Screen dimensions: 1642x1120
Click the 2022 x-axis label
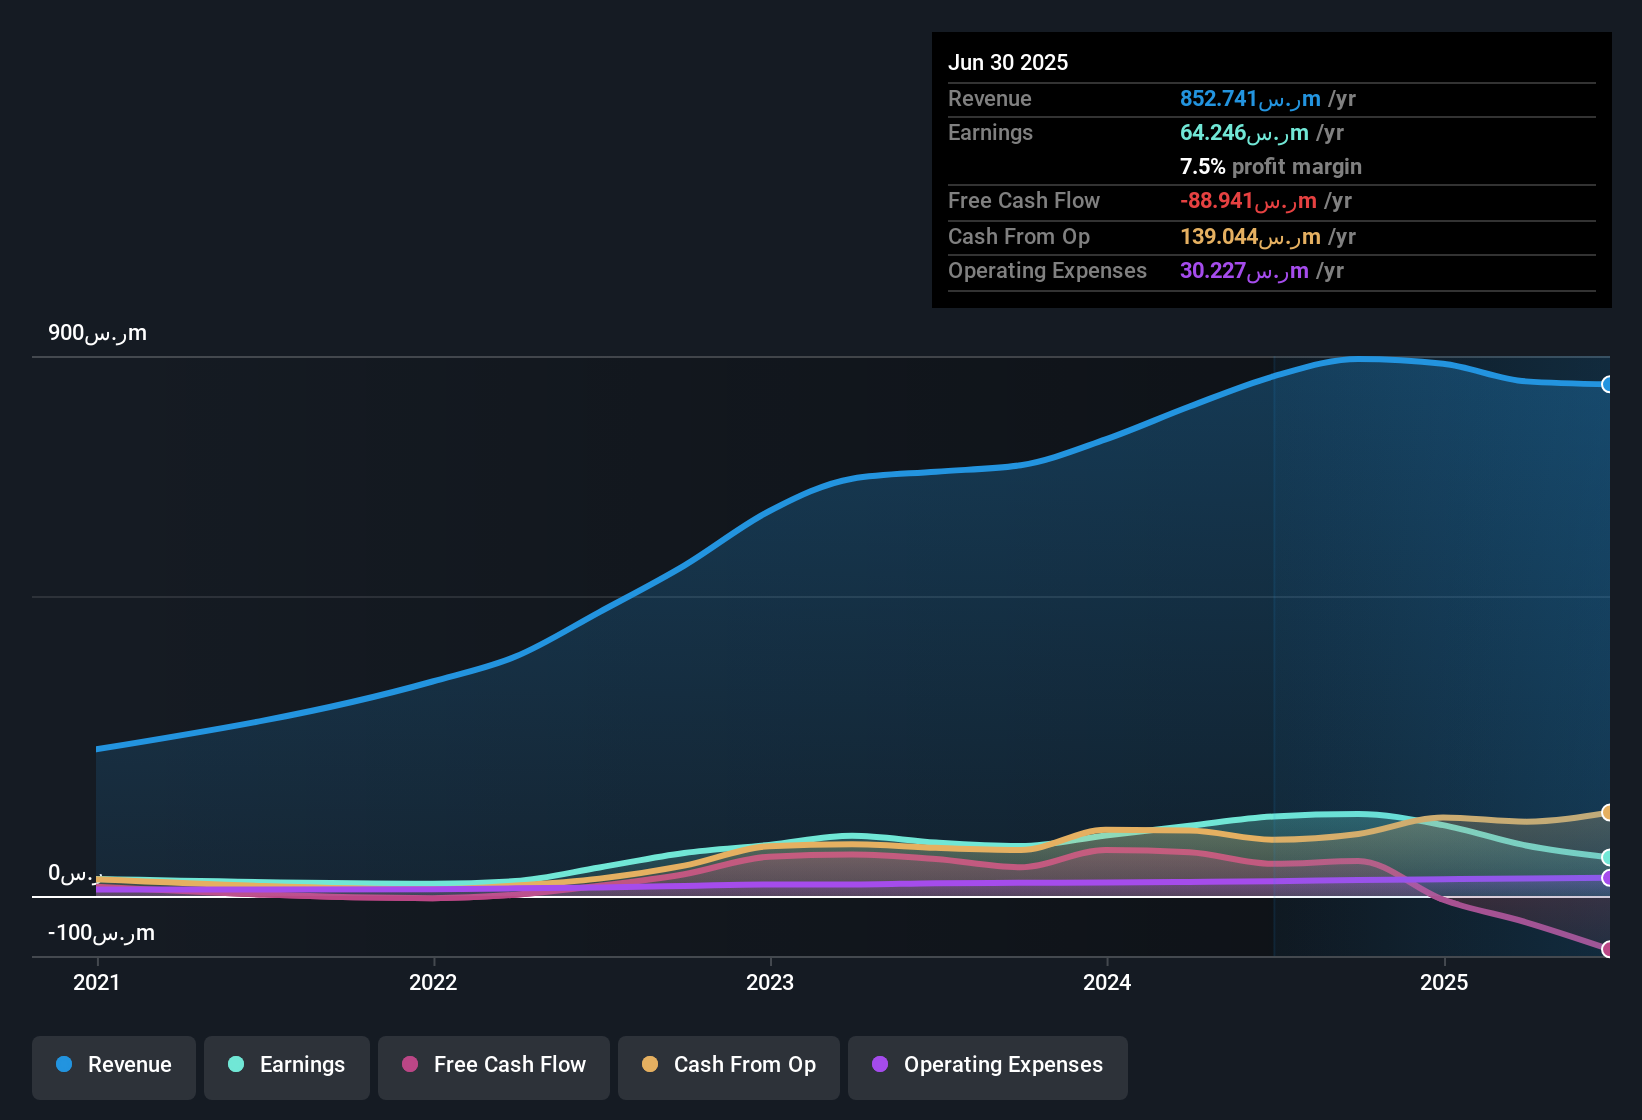point(433,982)
